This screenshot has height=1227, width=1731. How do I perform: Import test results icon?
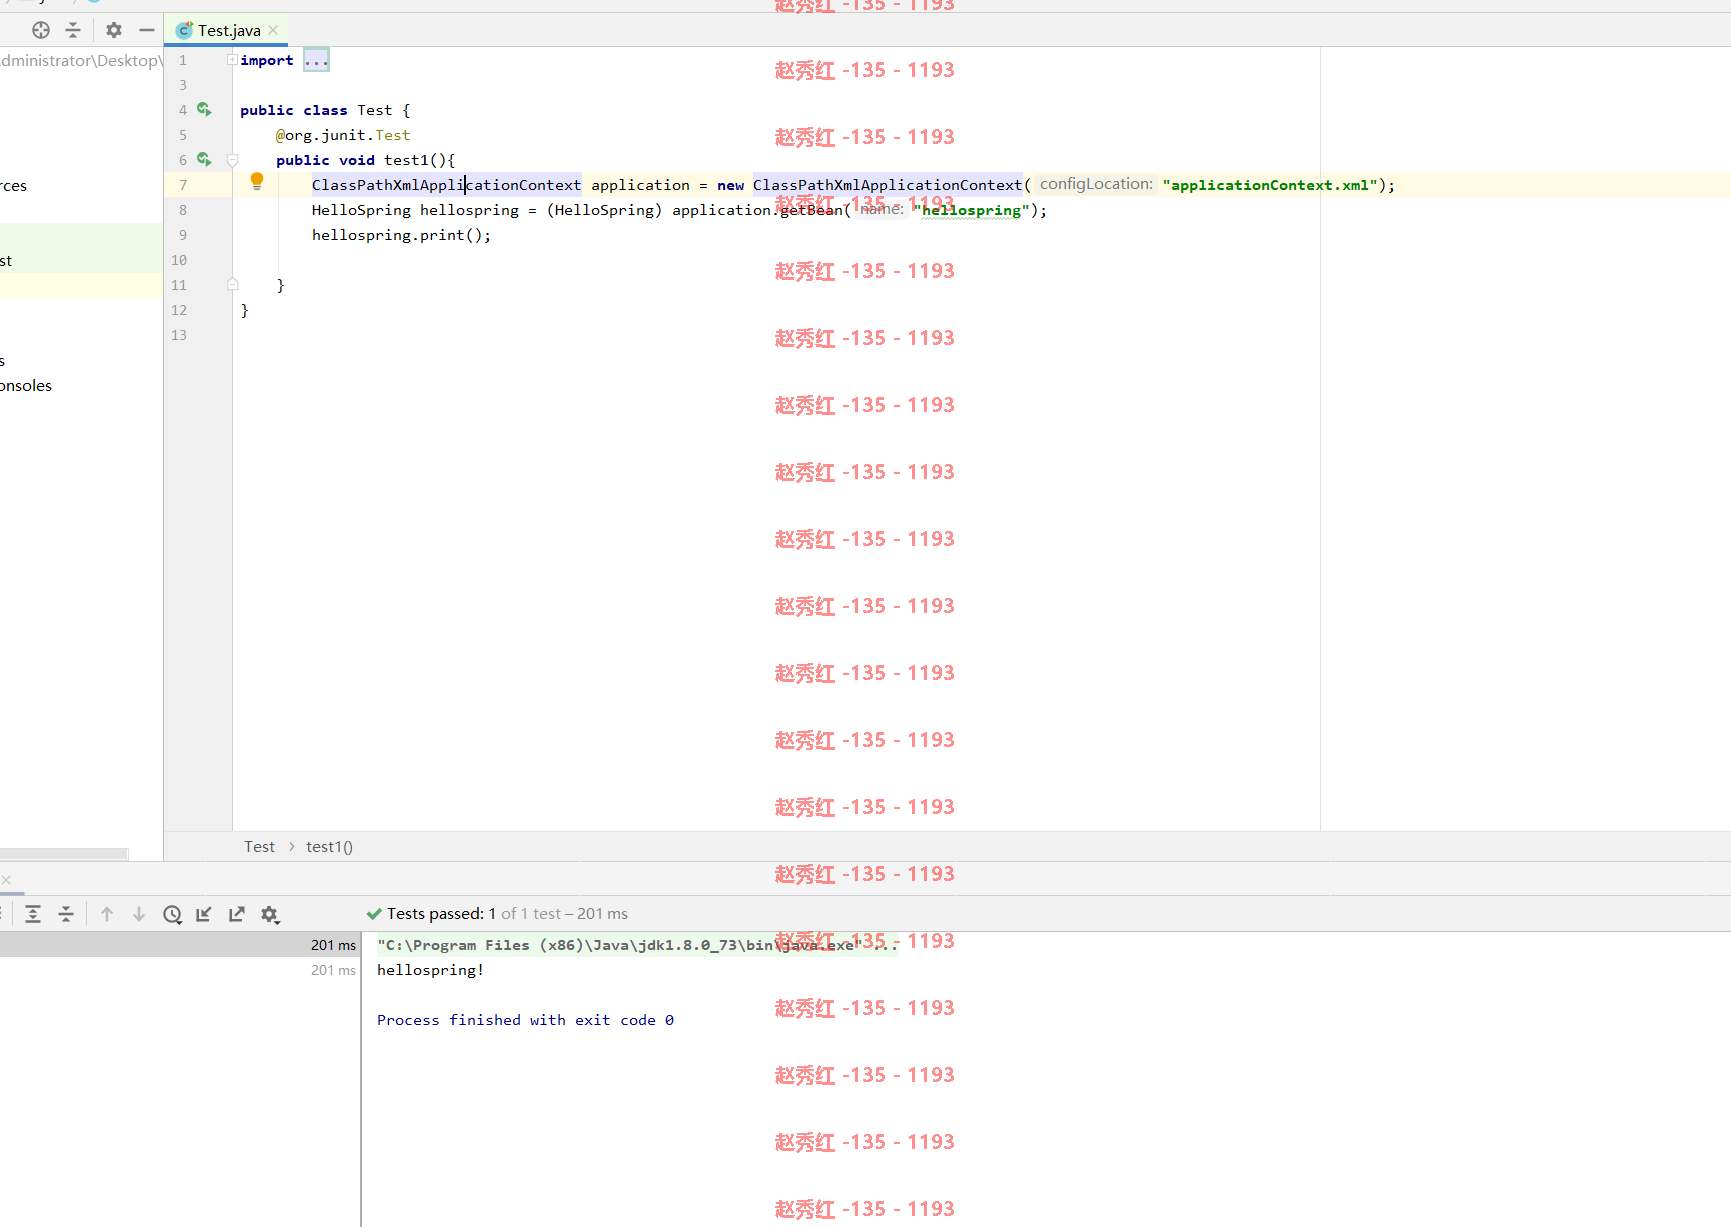point(204,914)
